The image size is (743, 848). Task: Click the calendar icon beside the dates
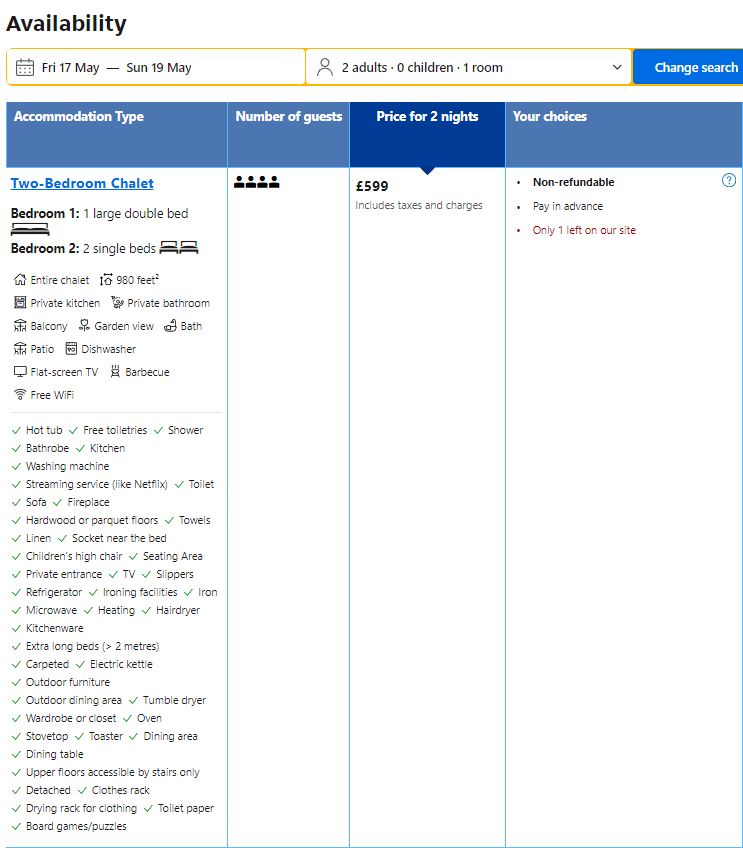coord(25,68)
